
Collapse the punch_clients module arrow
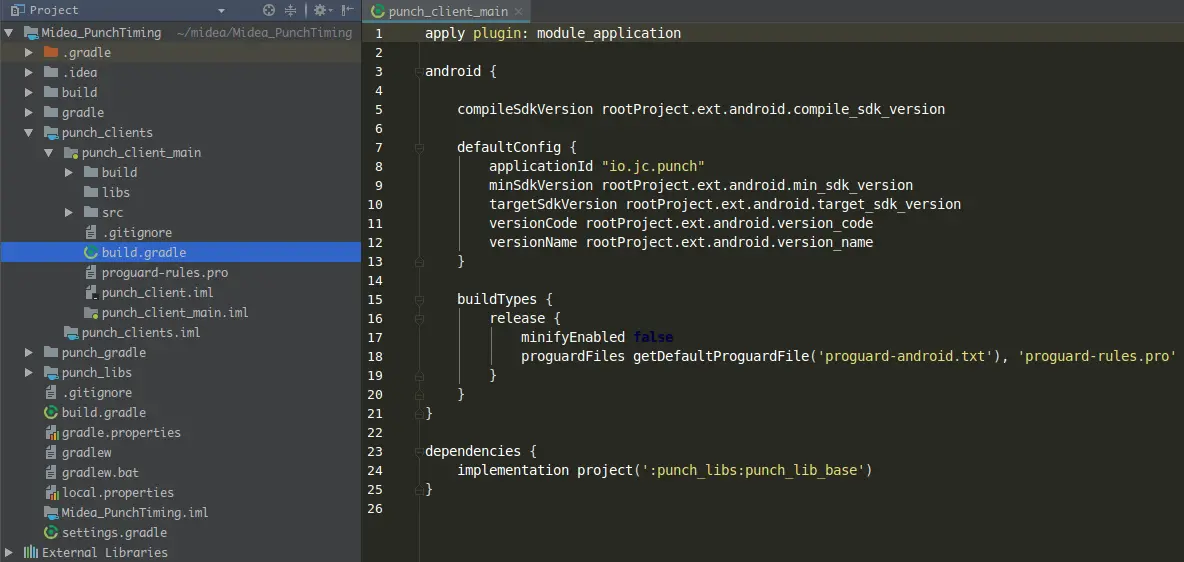point(28,132)
